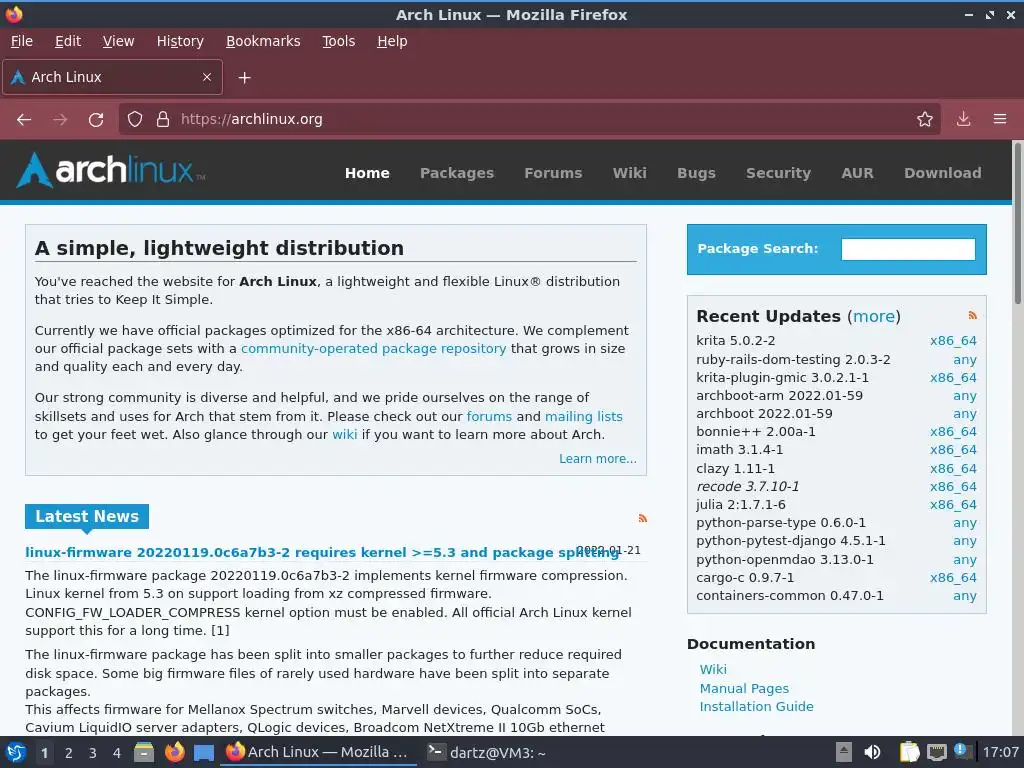Select Arch Linux Firefox taskbar window
Image resolution: width=1024 pixels, height=768 pixels.
(x=319, y=752)
